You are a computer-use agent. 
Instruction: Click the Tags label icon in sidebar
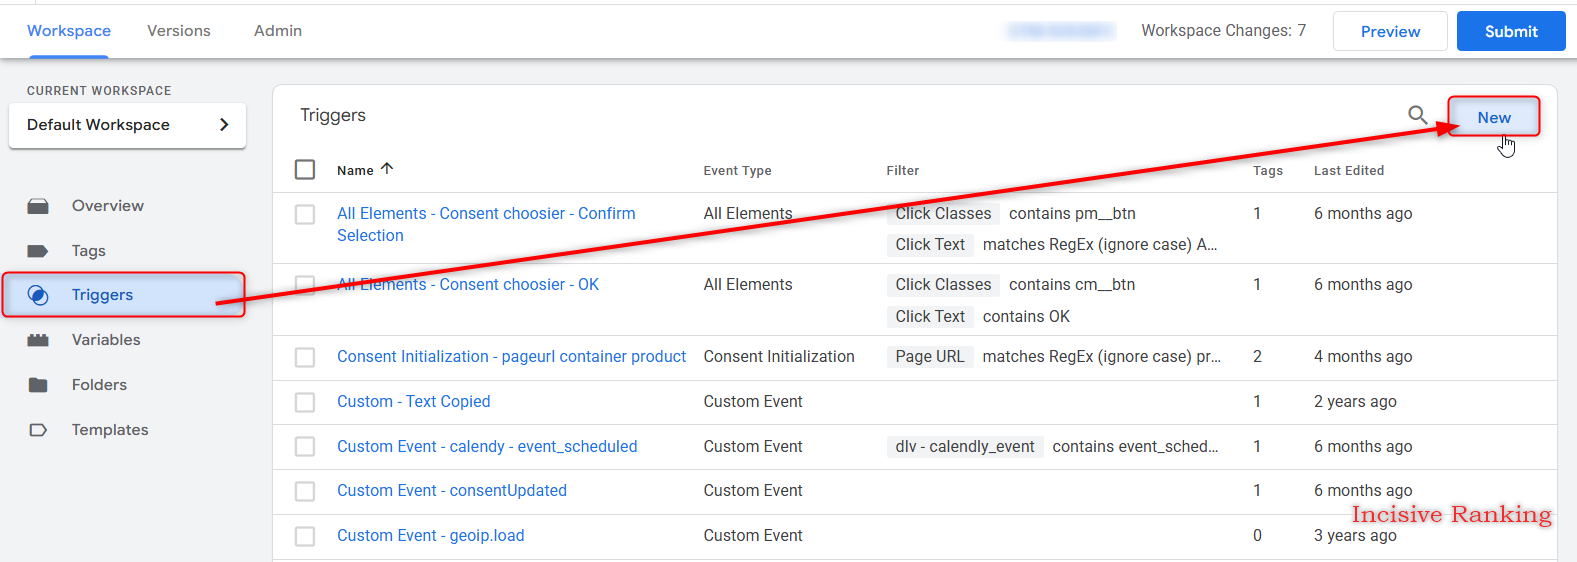tap(38, 251)
